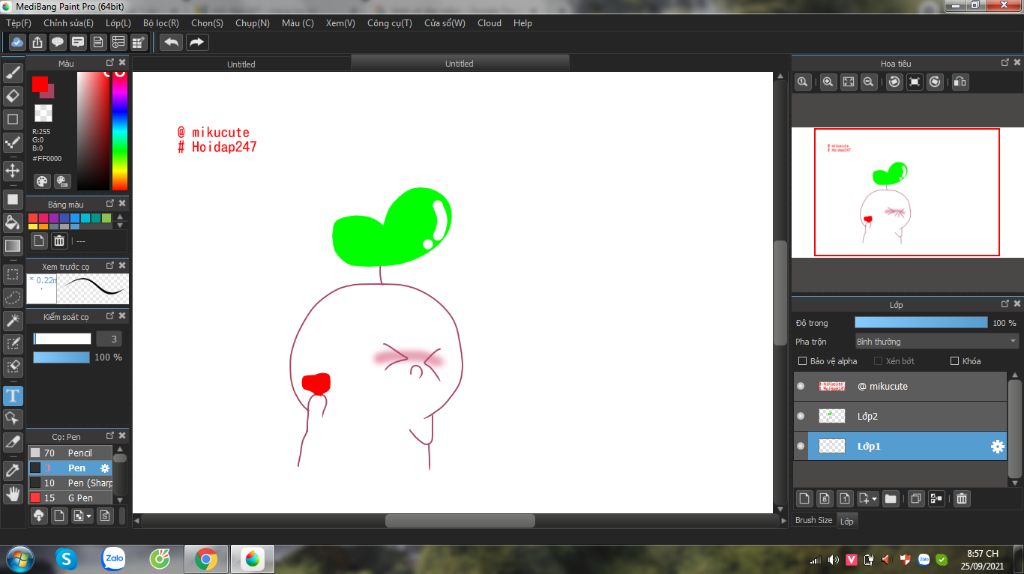Open Pha trộn blend mode dropdown

click(936, 342)
